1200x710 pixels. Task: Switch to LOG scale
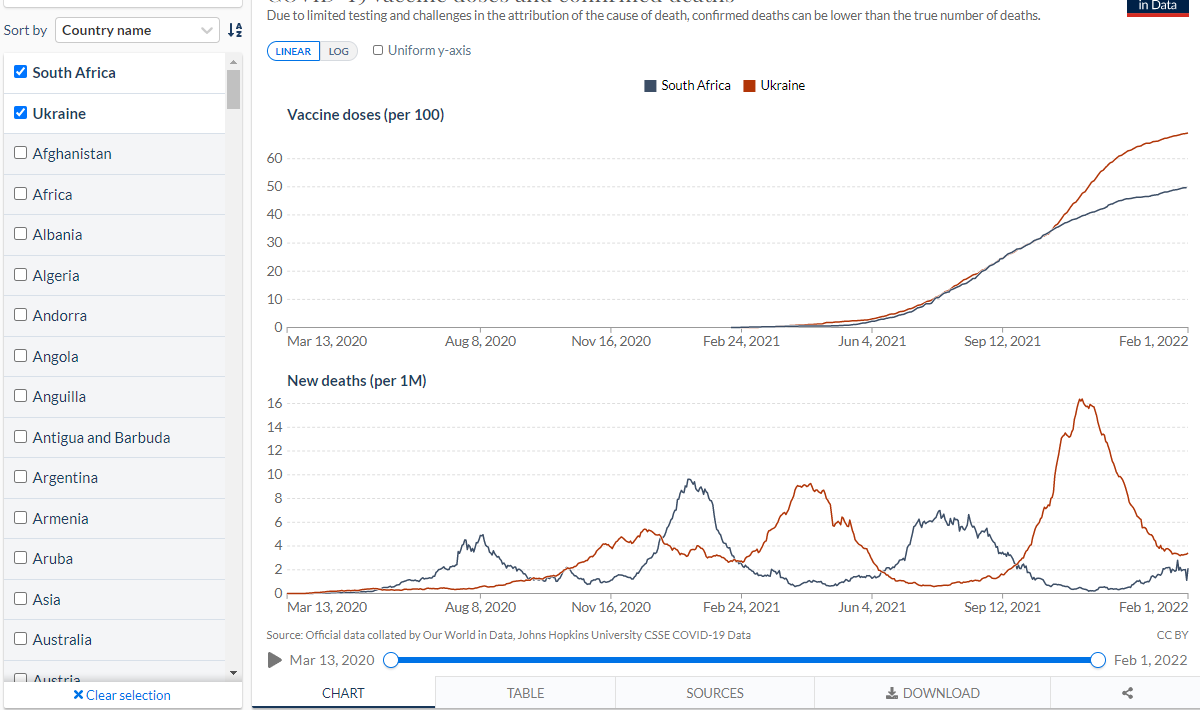pyautogui.click(x=339, y=51)
